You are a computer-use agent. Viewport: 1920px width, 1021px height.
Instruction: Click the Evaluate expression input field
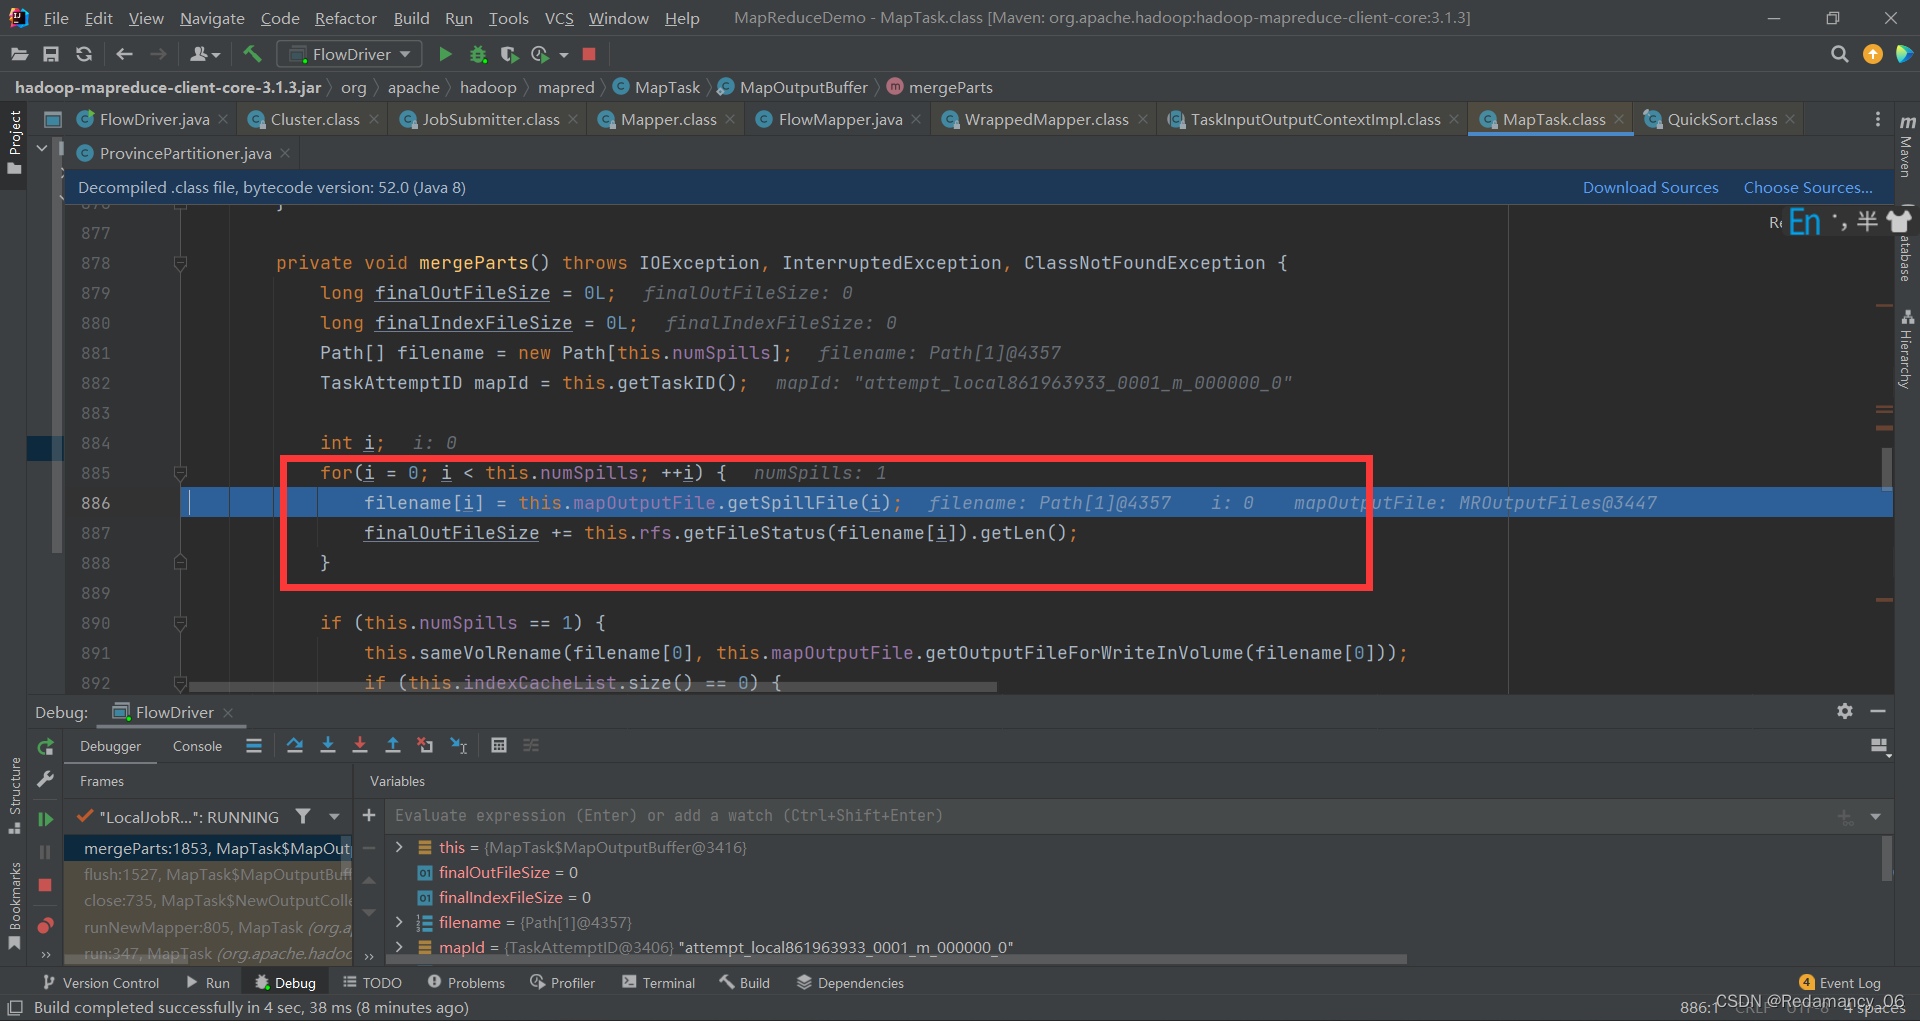(x=1110, y=816)
